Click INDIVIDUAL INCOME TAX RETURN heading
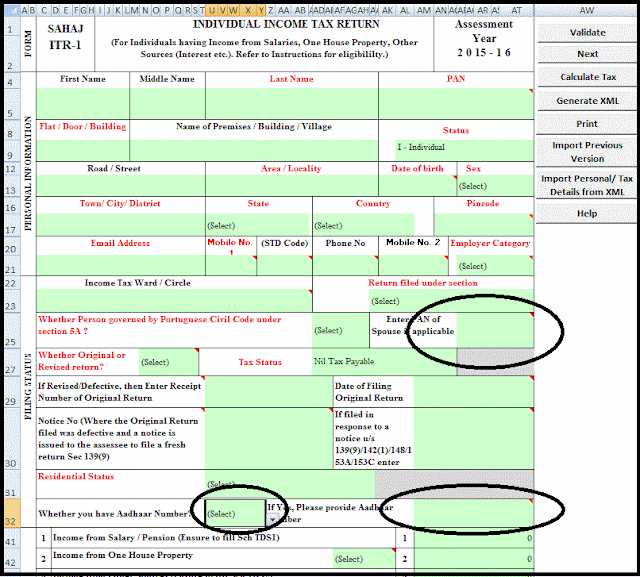Screen dimensions: 640x577 point(286,24)
